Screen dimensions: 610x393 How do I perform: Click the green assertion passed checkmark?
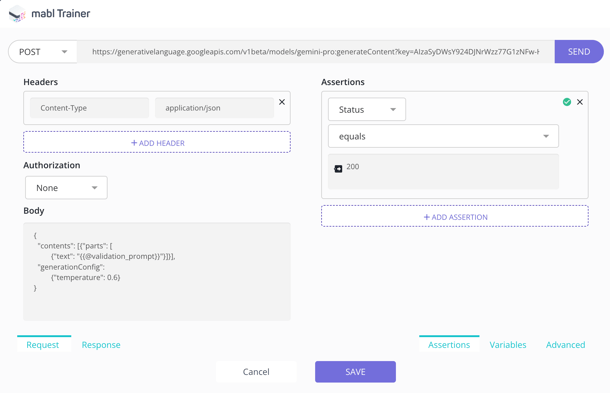pos(567,102)
